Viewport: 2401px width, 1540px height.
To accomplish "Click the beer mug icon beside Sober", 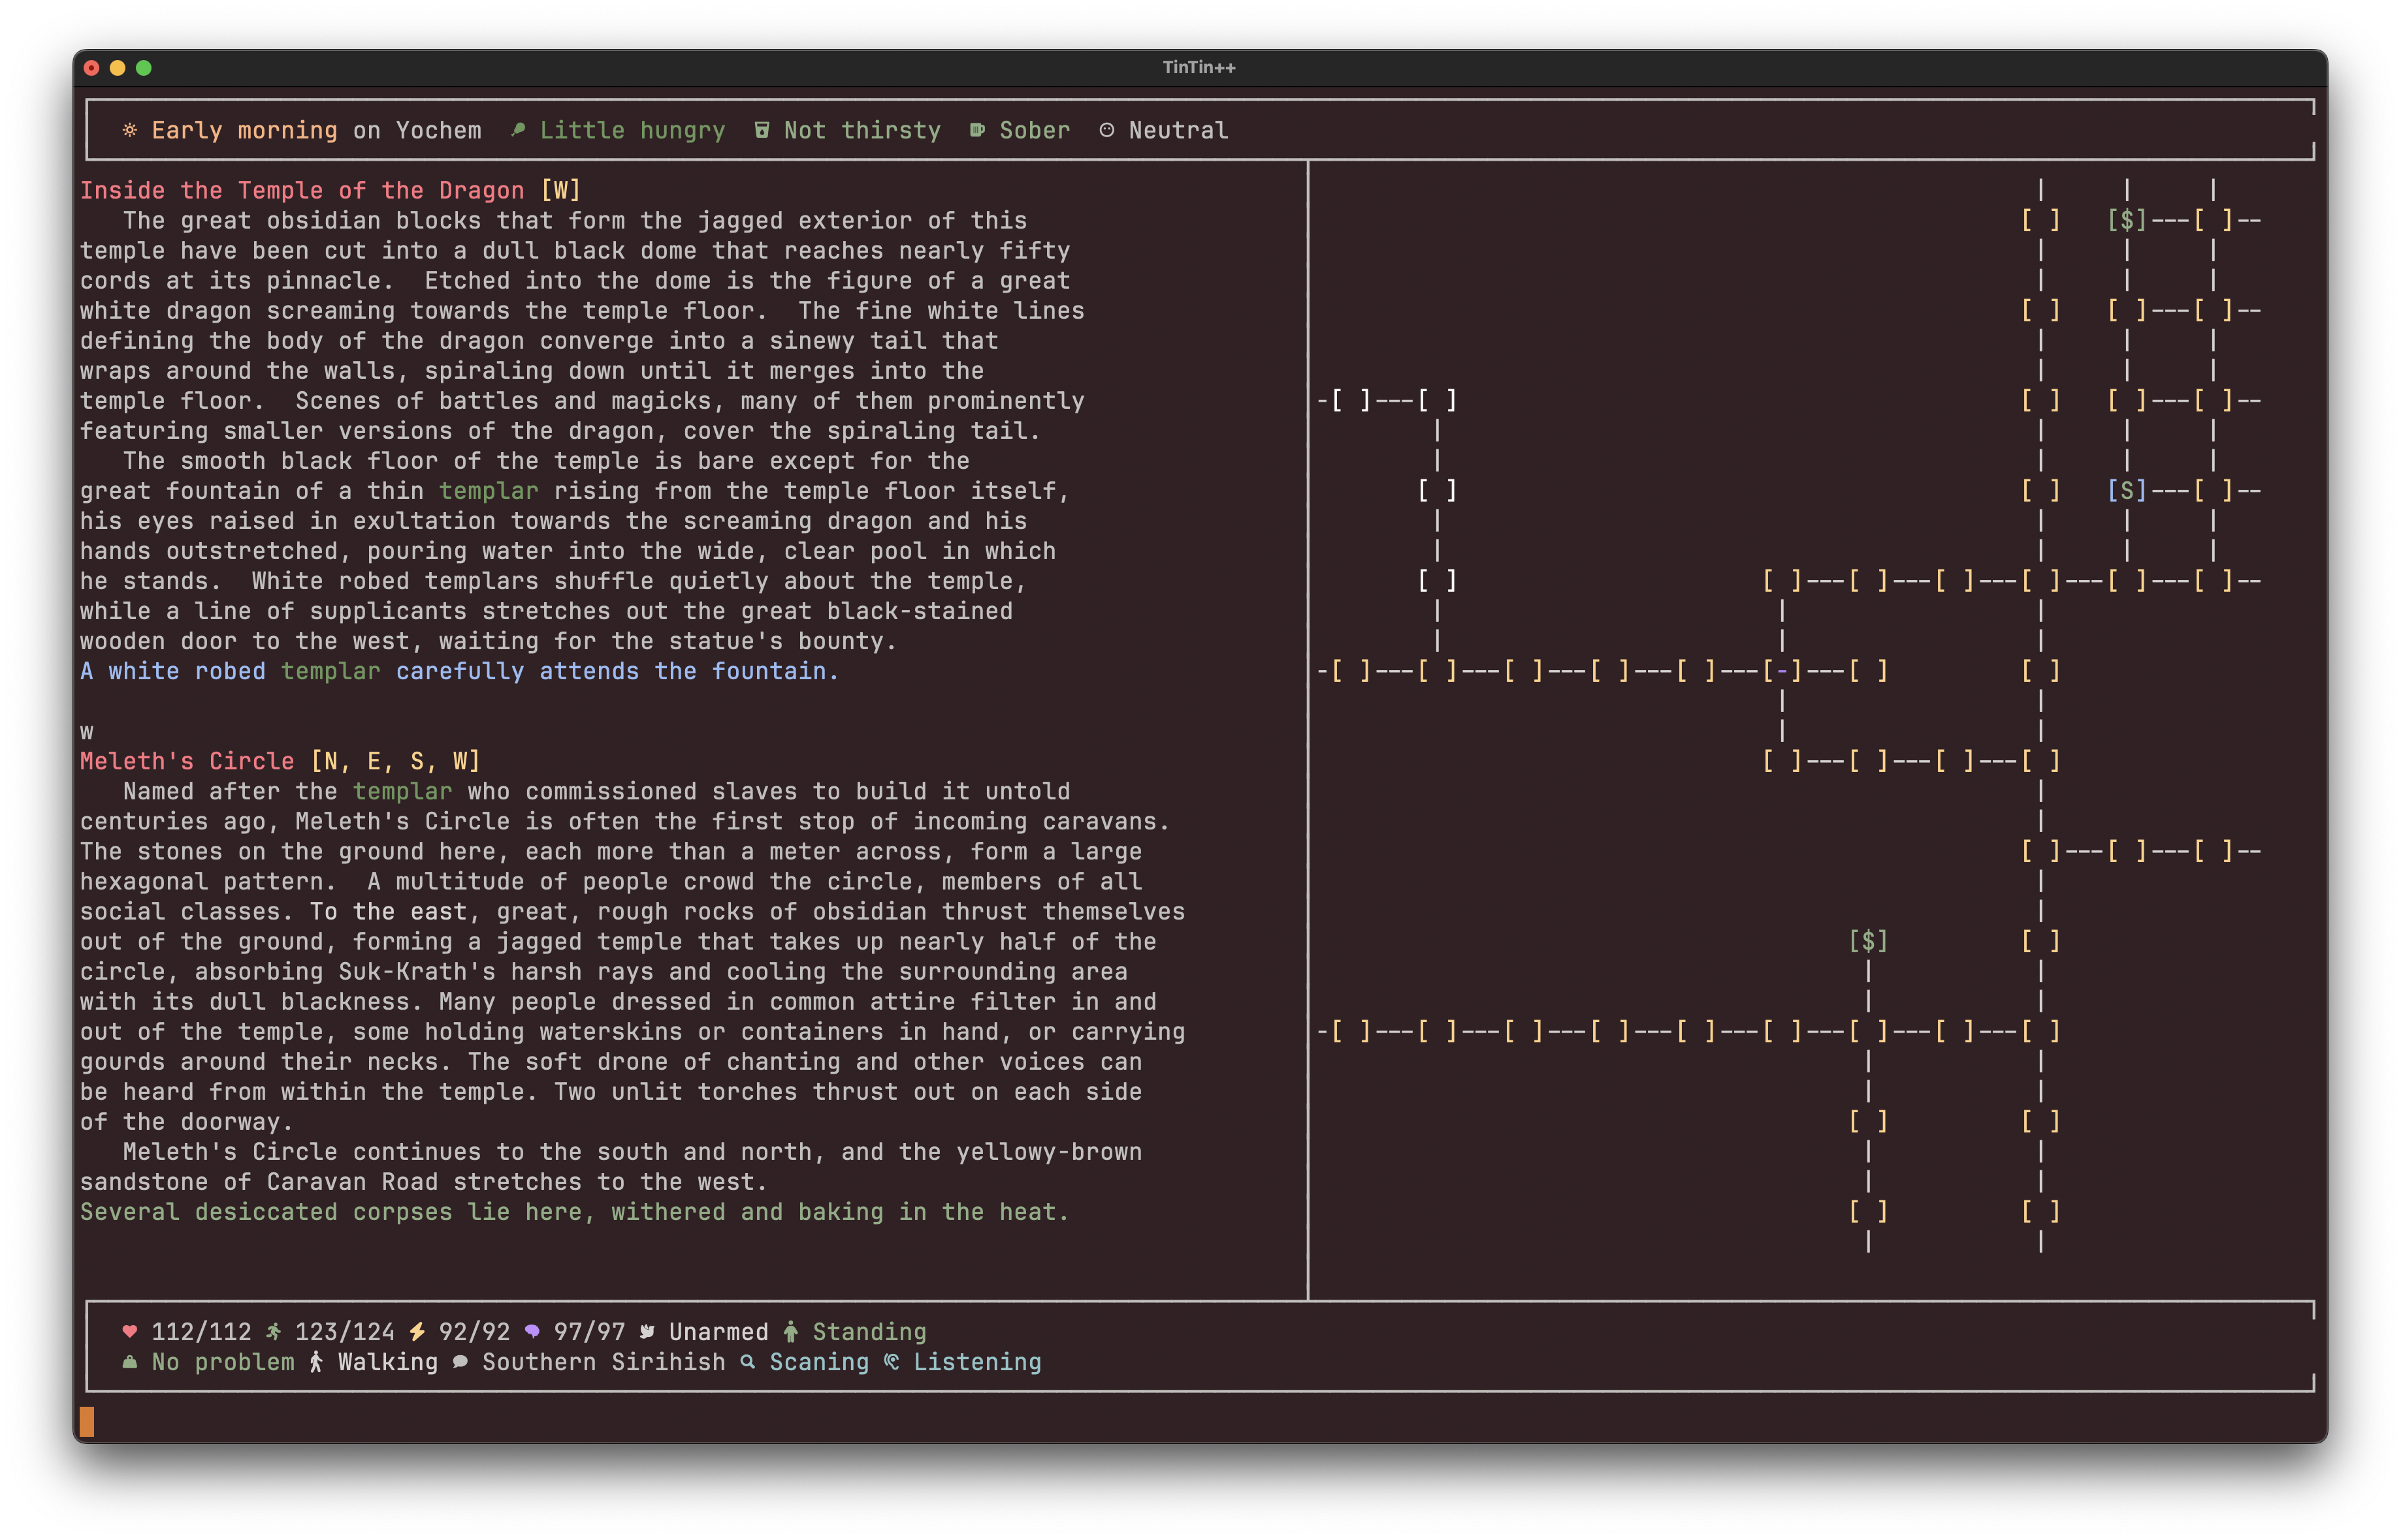I will (x=977, y=130).
